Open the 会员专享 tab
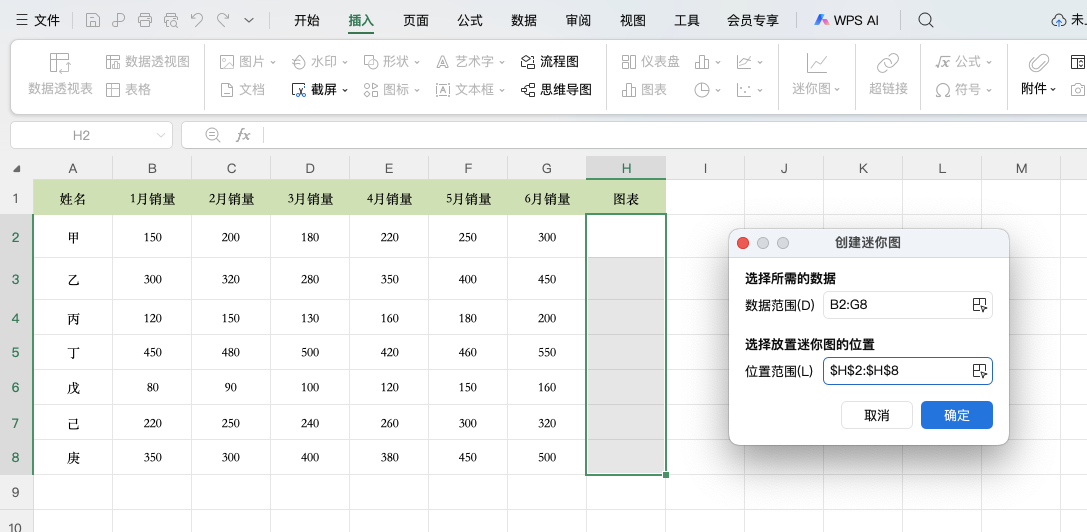The image size is (1087, 532). pos(753,20)
